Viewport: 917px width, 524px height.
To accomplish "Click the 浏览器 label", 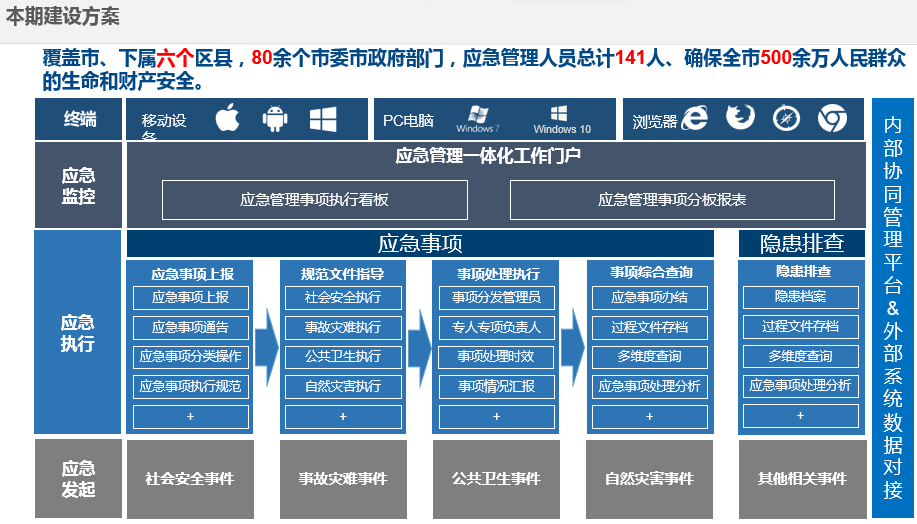I will pos(654,122).
